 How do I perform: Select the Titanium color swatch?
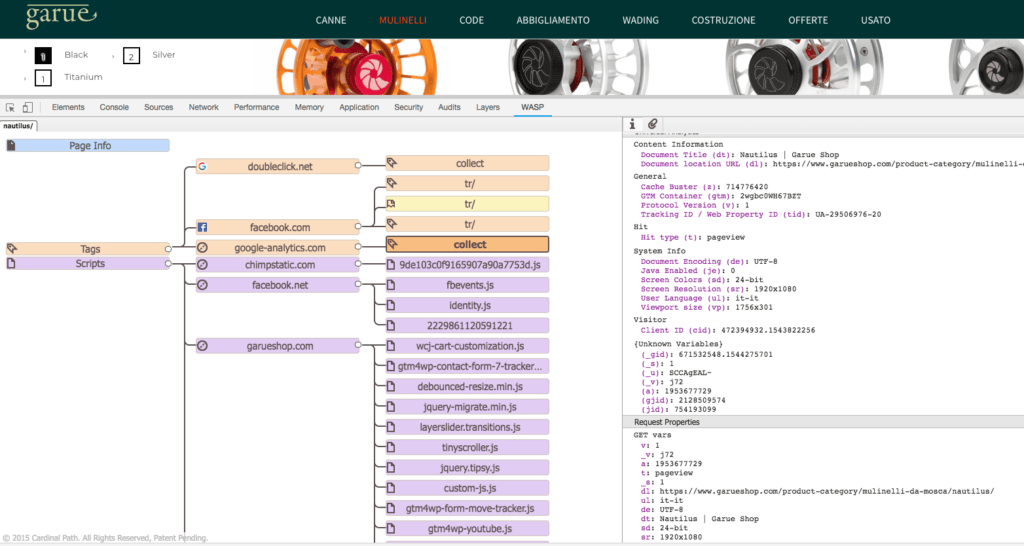pyautogui.click(x=43, y=78)
